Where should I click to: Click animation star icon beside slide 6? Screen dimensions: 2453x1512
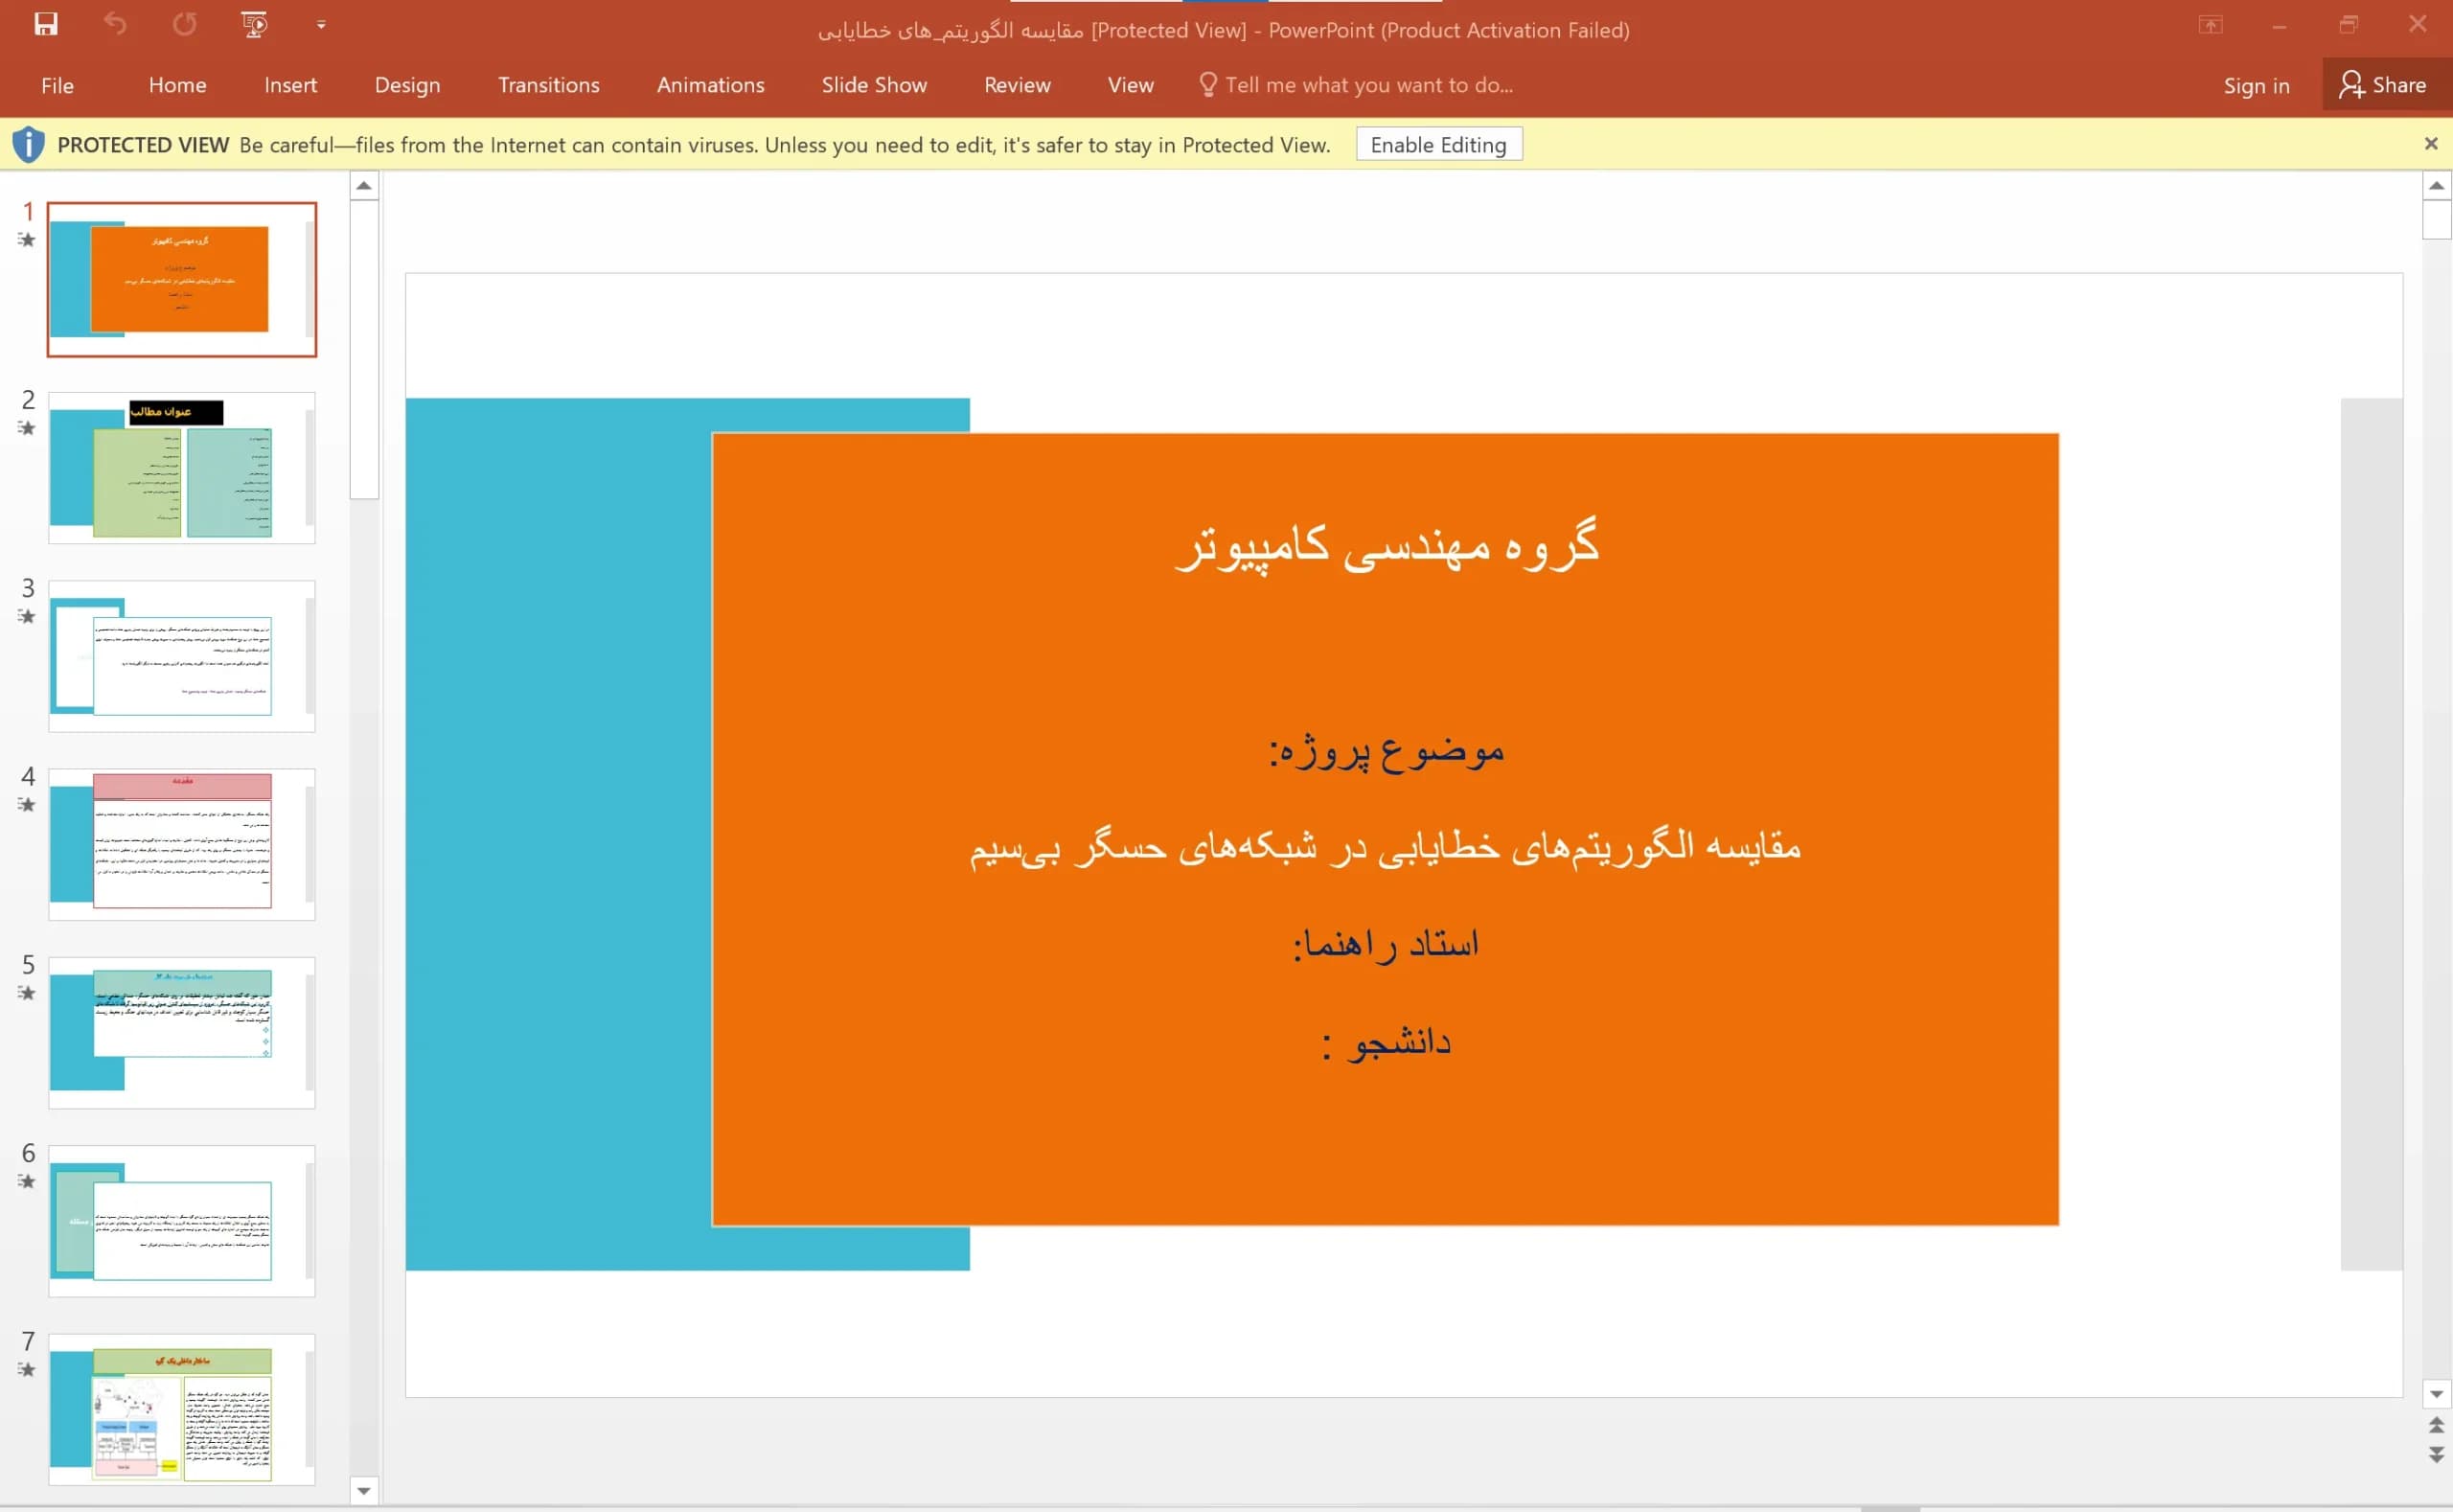[x=27, y=1181]
